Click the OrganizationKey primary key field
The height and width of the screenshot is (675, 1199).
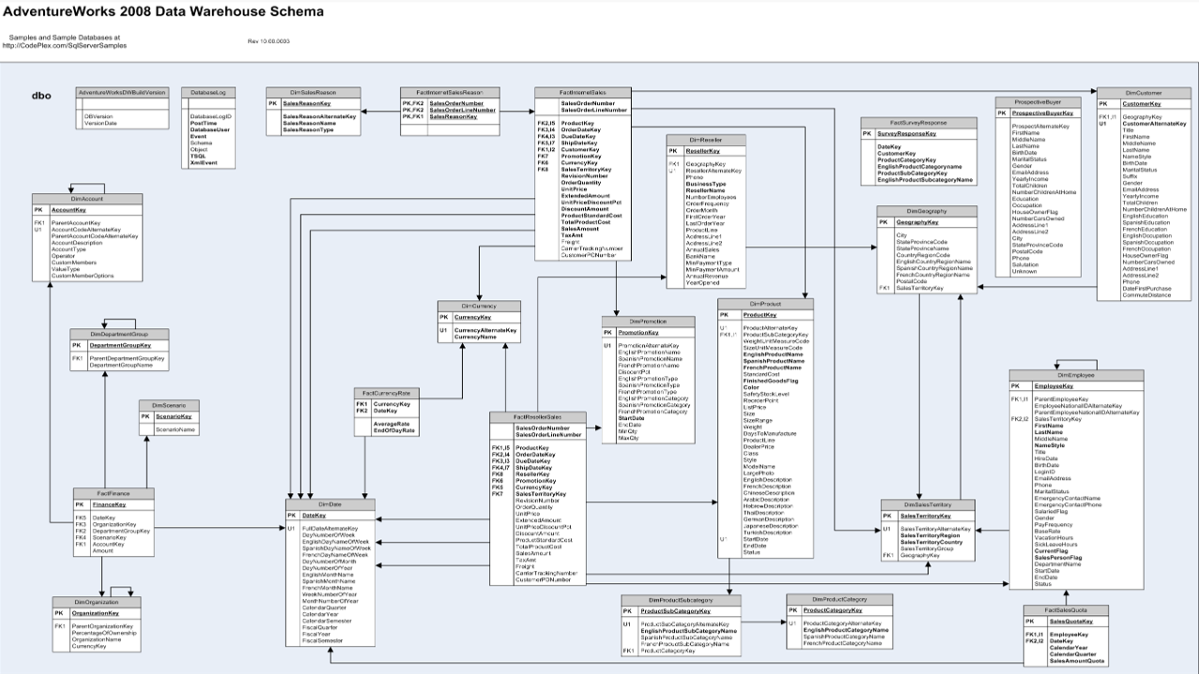(96, 613)
